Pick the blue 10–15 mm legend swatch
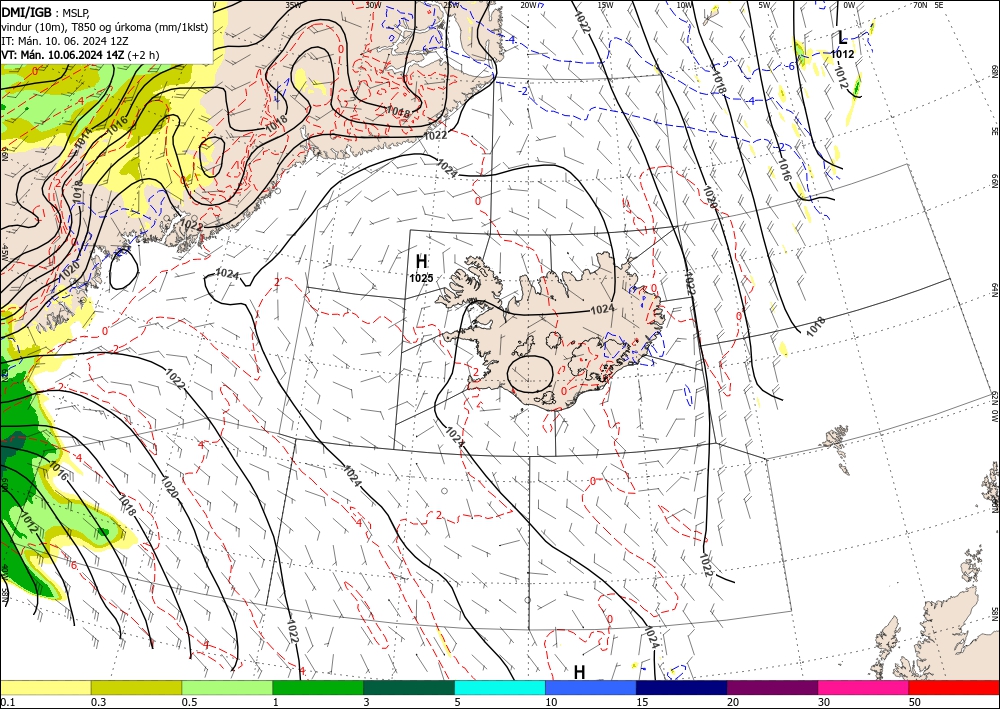The width and height of the screenshot is (1000, 709). (591, 687)
